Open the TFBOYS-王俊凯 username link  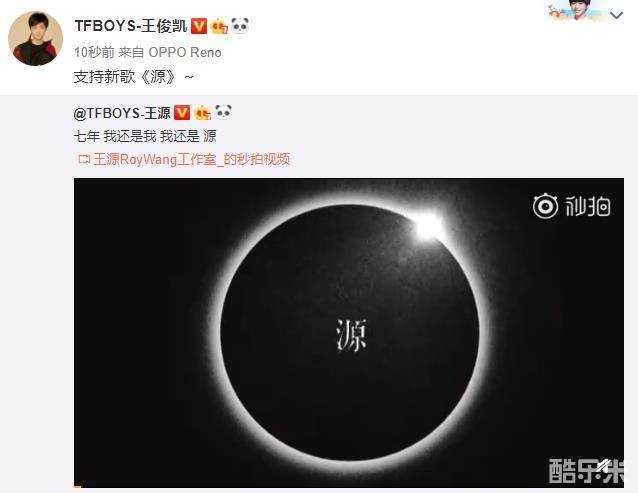131,26
